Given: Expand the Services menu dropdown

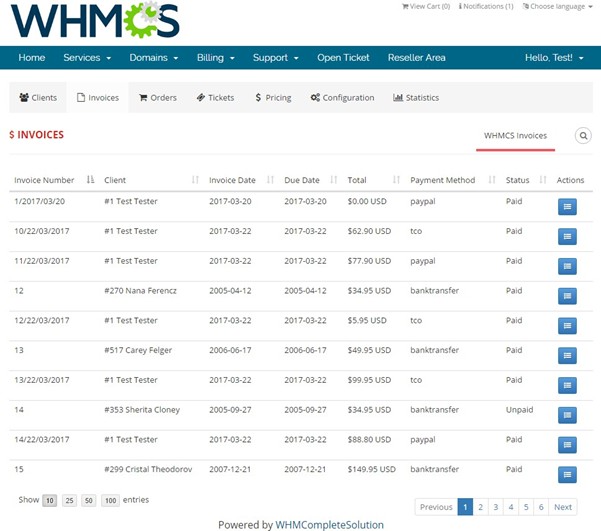Looking at the screenshot, I should pyautogui.click(x=87, y=58).
